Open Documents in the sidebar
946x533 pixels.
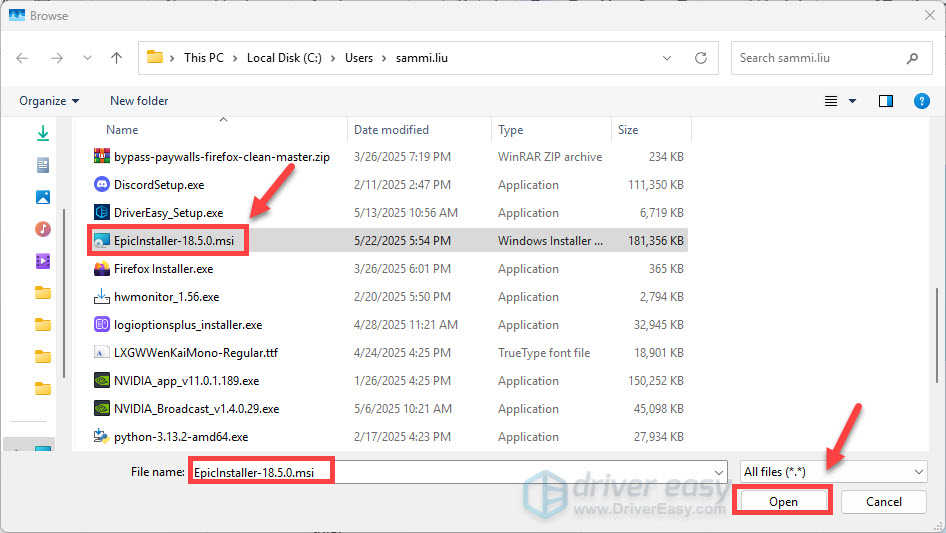coord(43,165)
